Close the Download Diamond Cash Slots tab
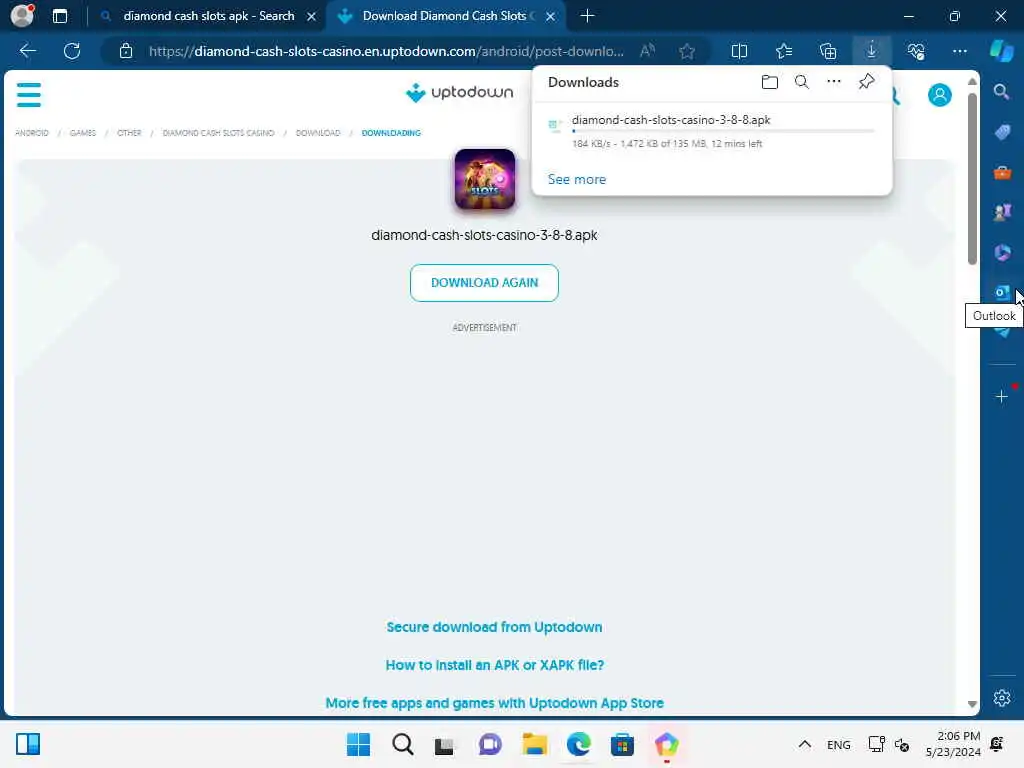The image size is (1024, 768). [x=551, y=16]
